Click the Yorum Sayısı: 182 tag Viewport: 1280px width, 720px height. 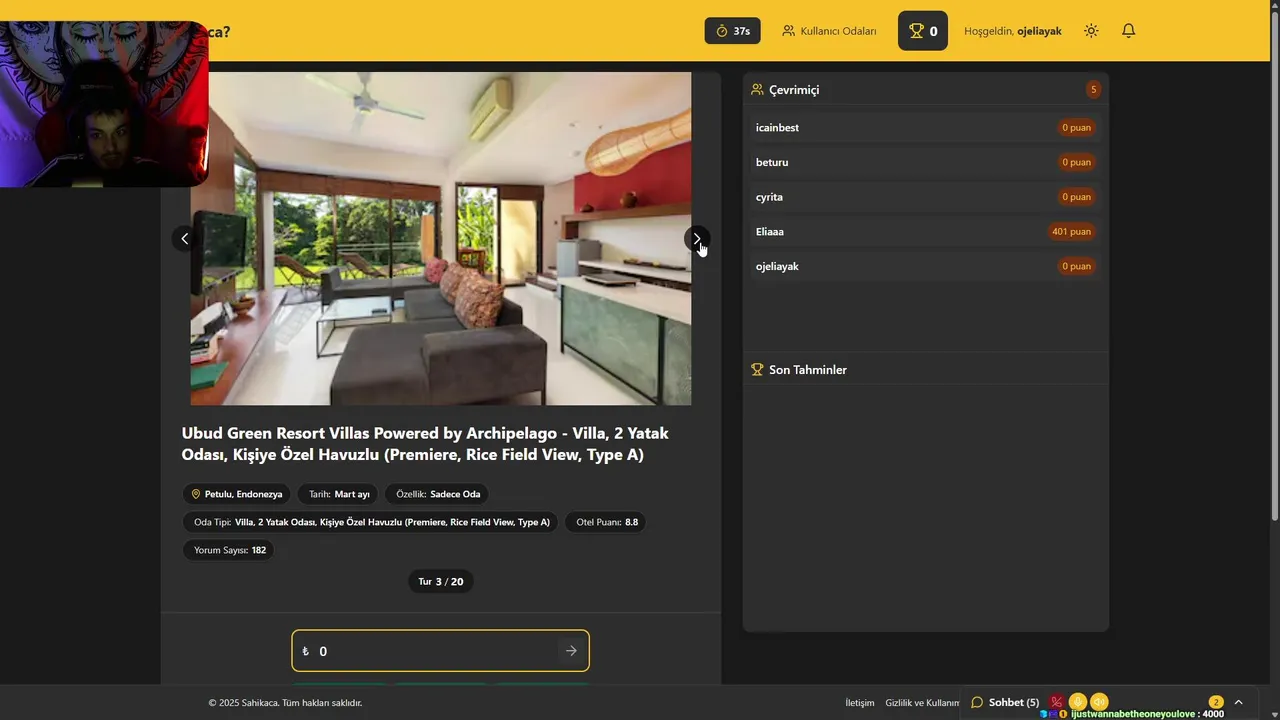click(x=229, y=550)
